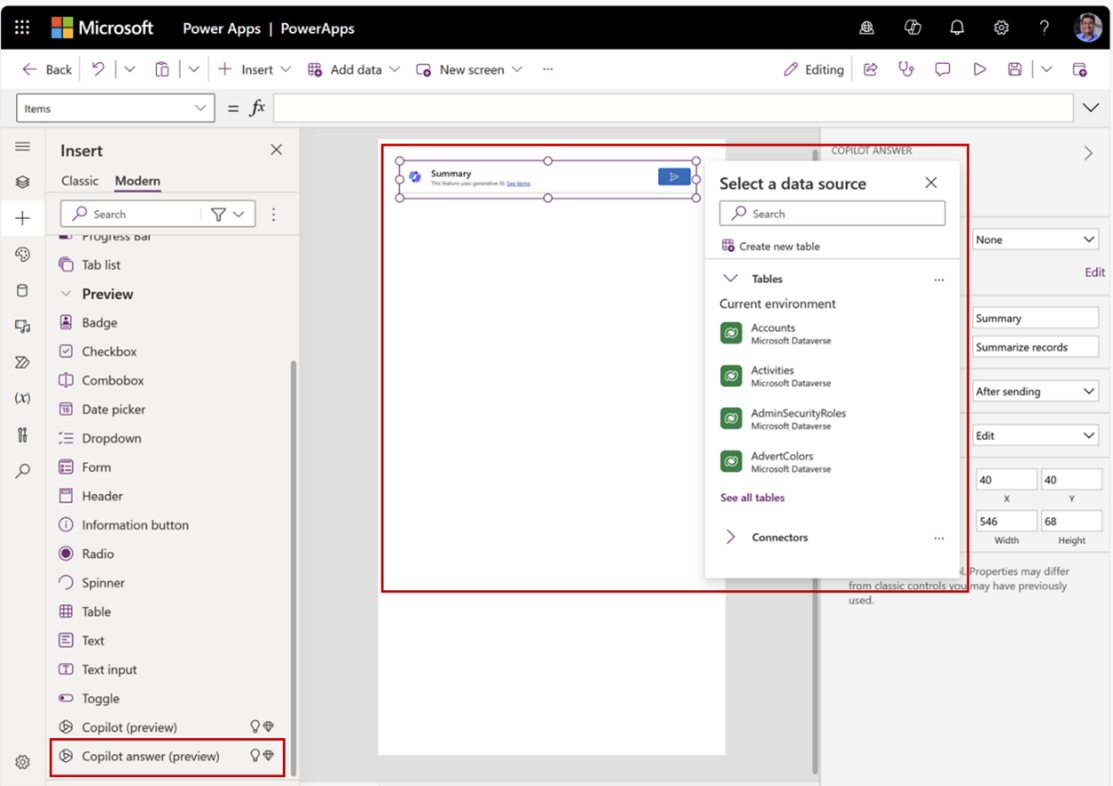Screen dimensions: 1113x786
Task: Switch to the Classic tab
Action: (x=80, y=181)
